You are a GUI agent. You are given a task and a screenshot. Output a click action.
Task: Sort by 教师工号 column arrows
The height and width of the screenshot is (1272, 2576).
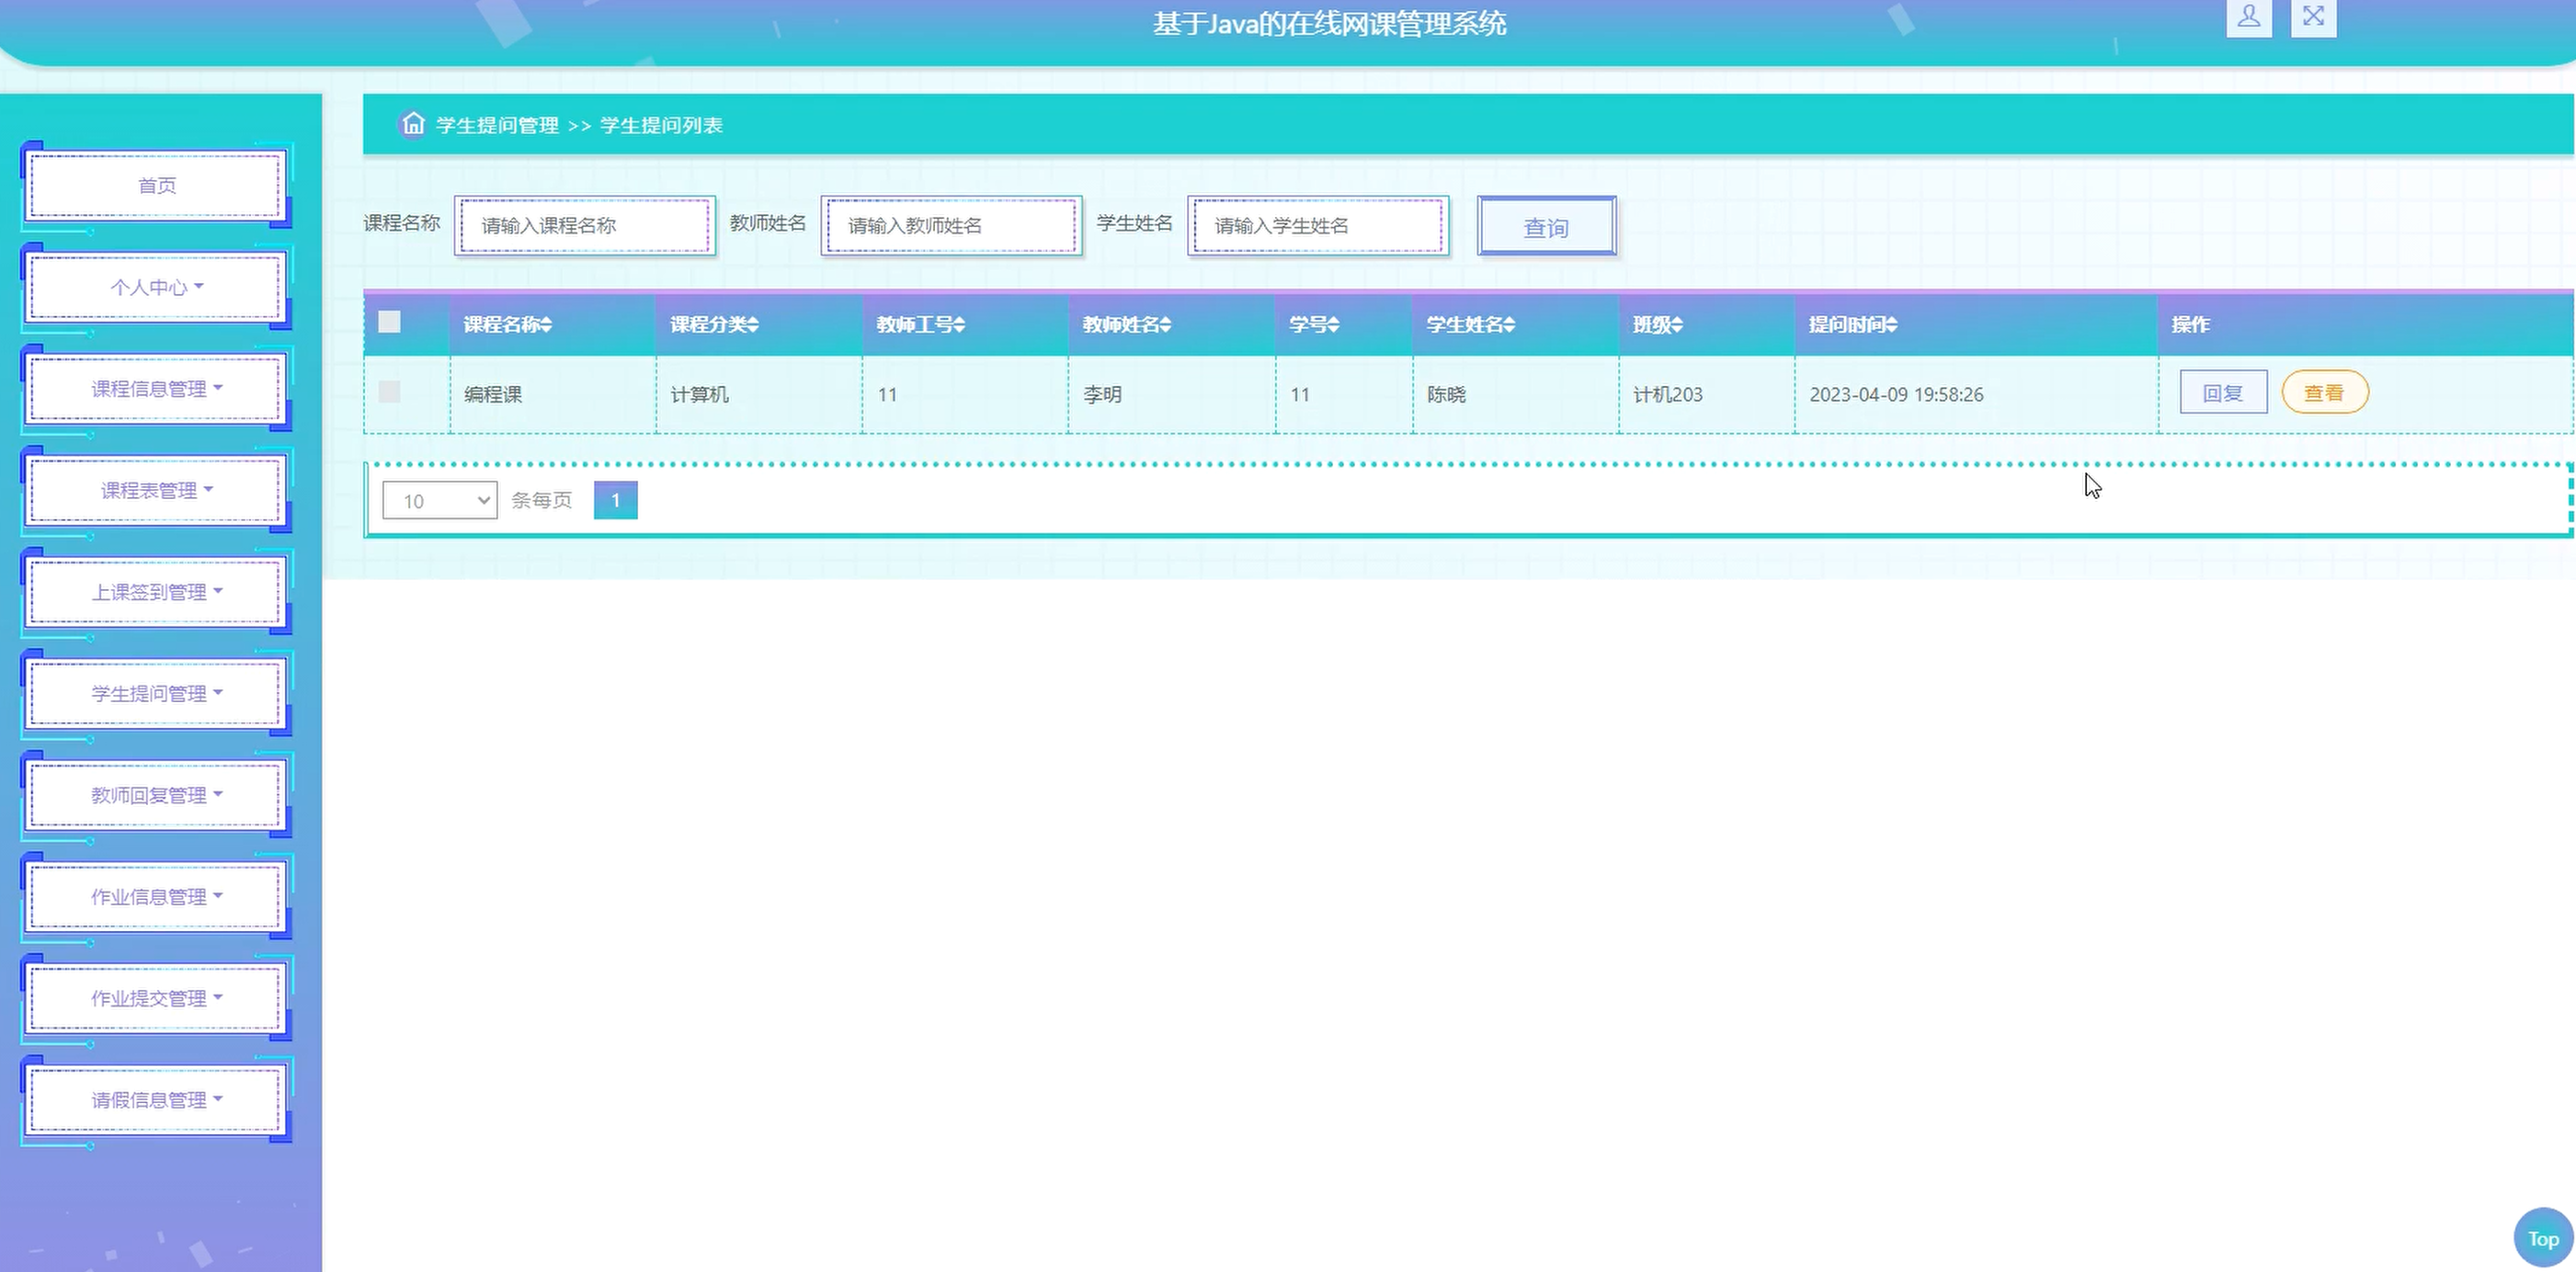coord(959,324)
